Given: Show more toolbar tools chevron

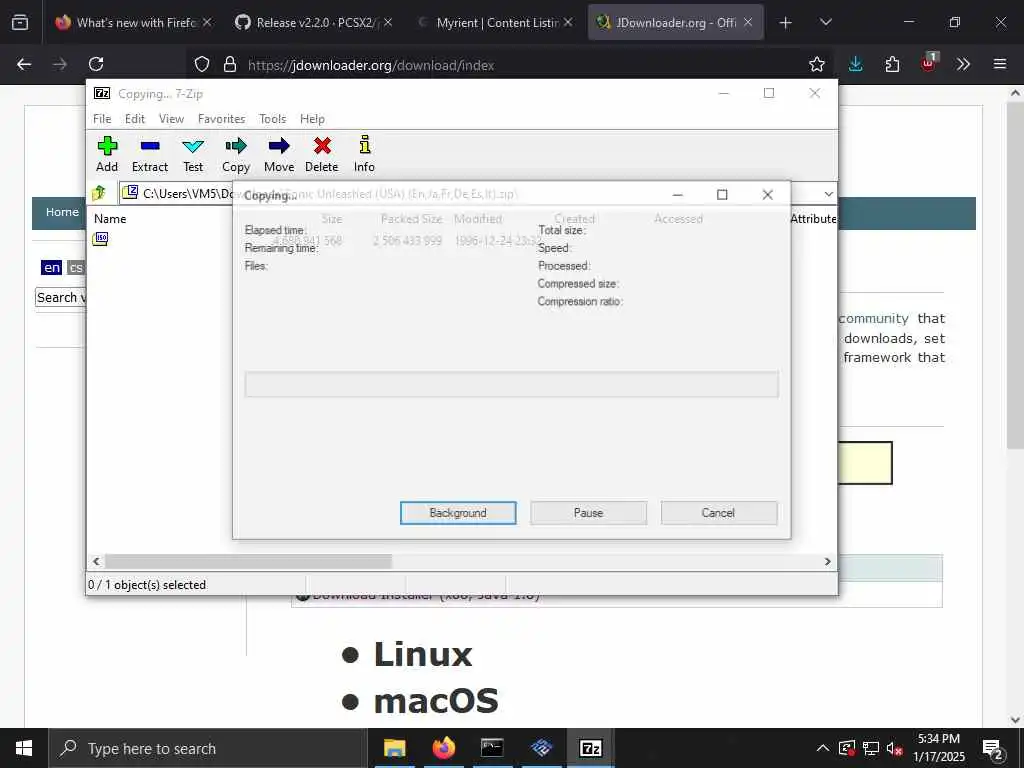Looking at the screenshot, I should (x=963, y=64).
